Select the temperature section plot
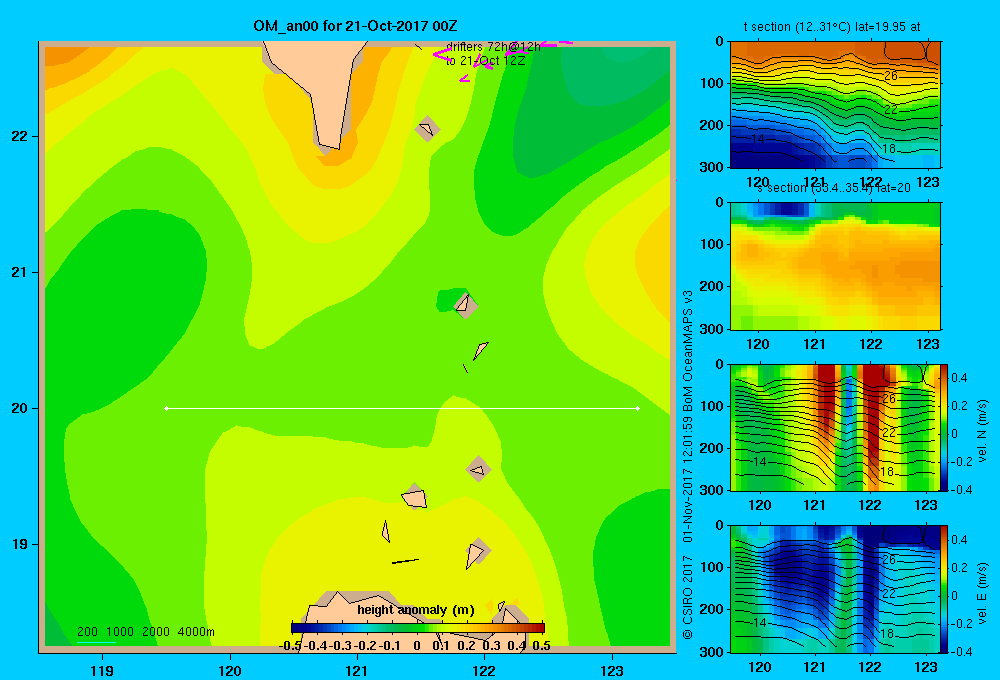The width and height of the screenshot is (1000, 680). click(835, 105)
